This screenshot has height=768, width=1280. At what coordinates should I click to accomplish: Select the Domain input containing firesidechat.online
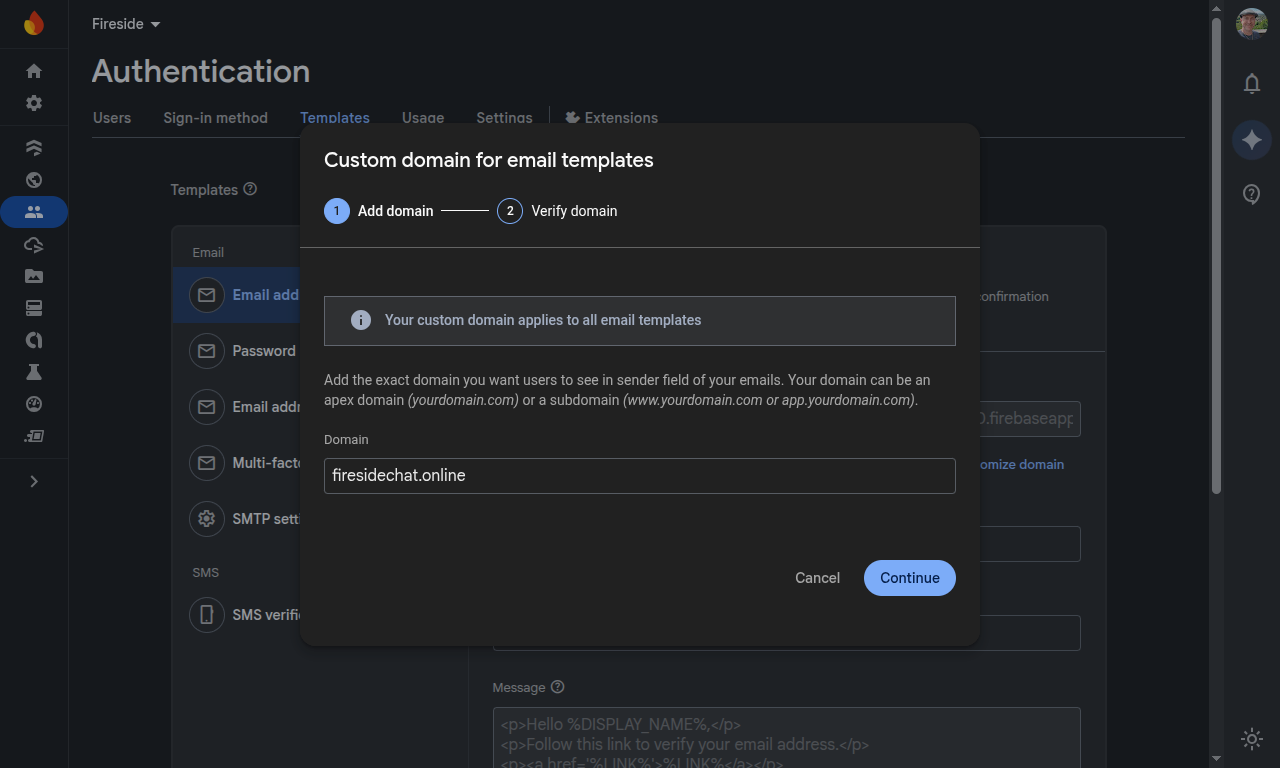pyautogui.click(x=639, y=476)
